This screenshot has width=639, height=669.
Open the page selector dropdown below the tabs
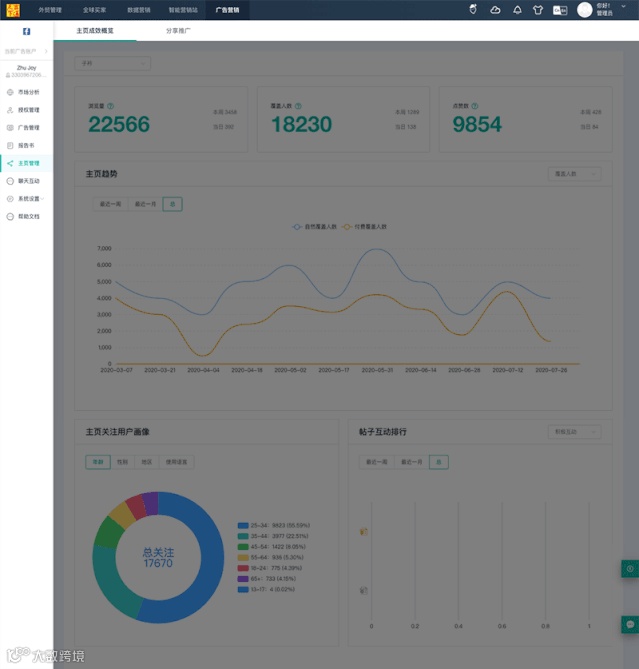click(x=113, y=63)
